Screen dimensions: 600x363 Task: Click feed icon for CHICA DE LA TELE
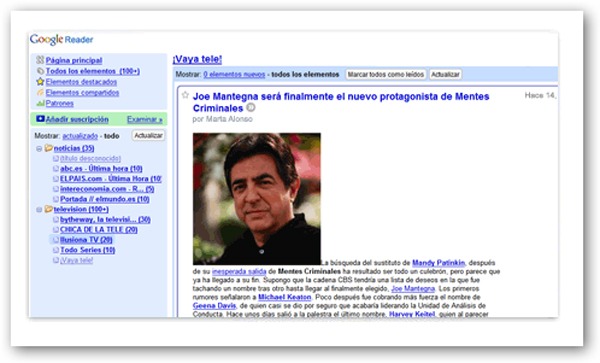coord(56,230)
